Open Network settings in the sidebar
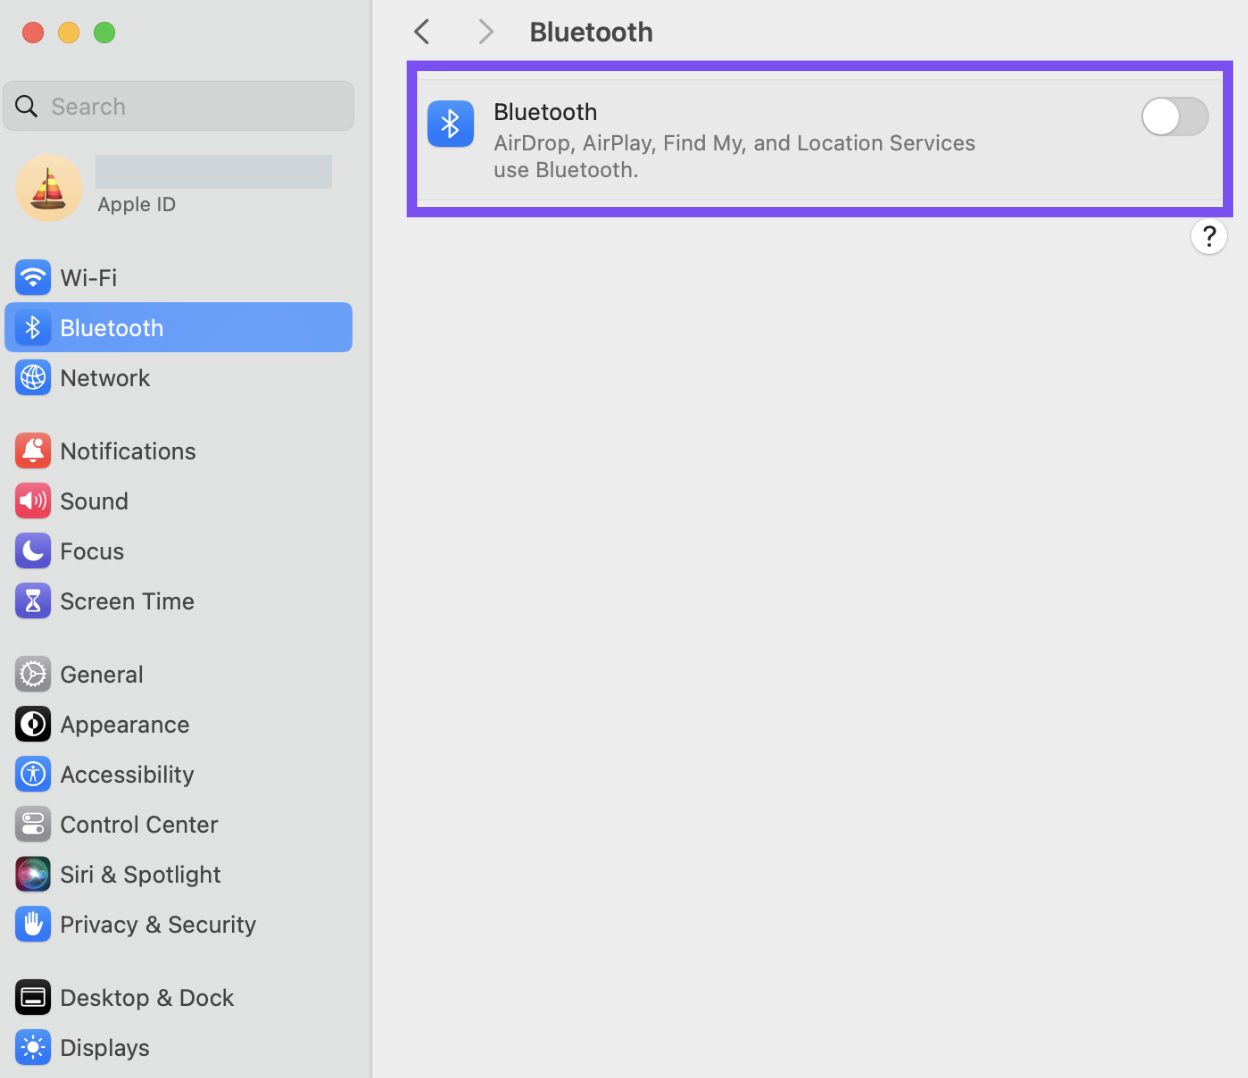This screenshot has height=1078, width=1248. (x=179, y=378)
